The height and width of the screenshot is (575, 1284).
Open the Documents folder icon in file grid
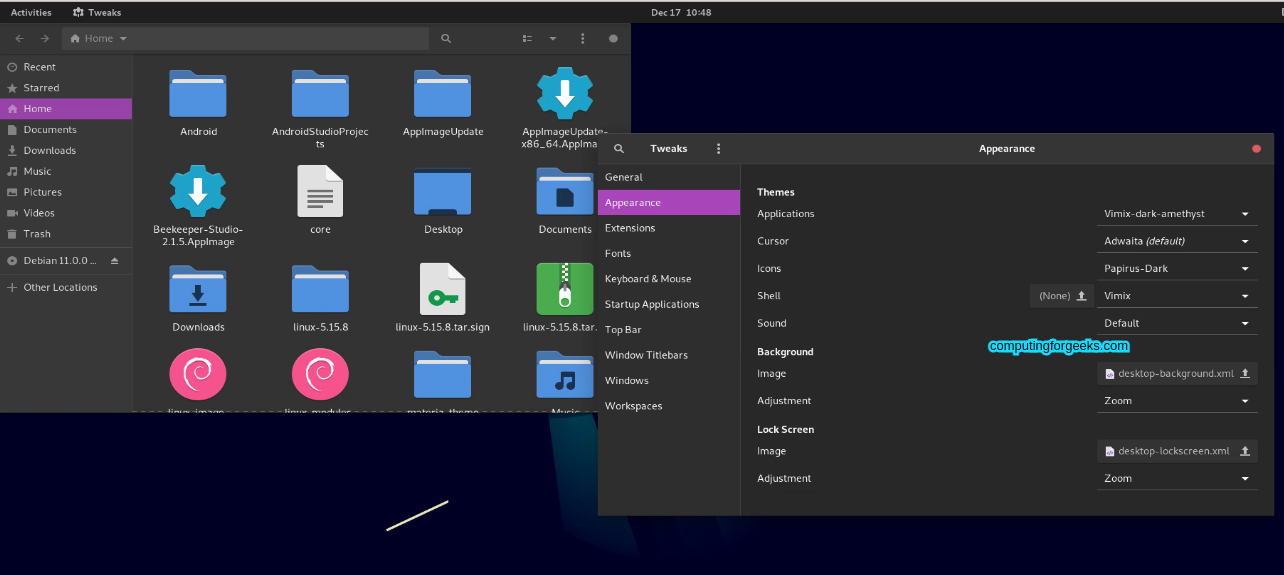565,191
